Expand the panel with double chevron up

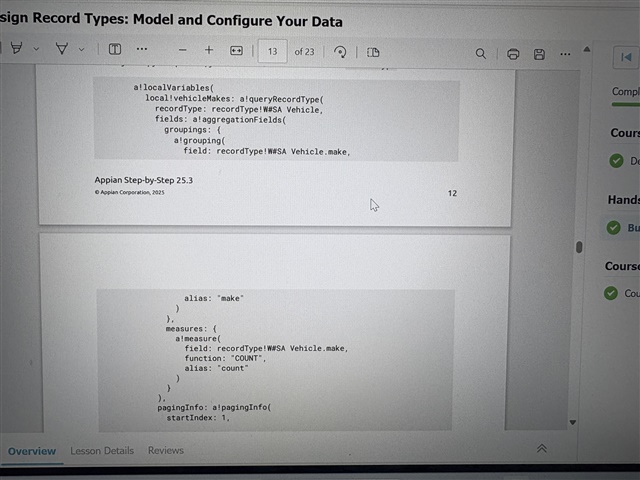542,449
